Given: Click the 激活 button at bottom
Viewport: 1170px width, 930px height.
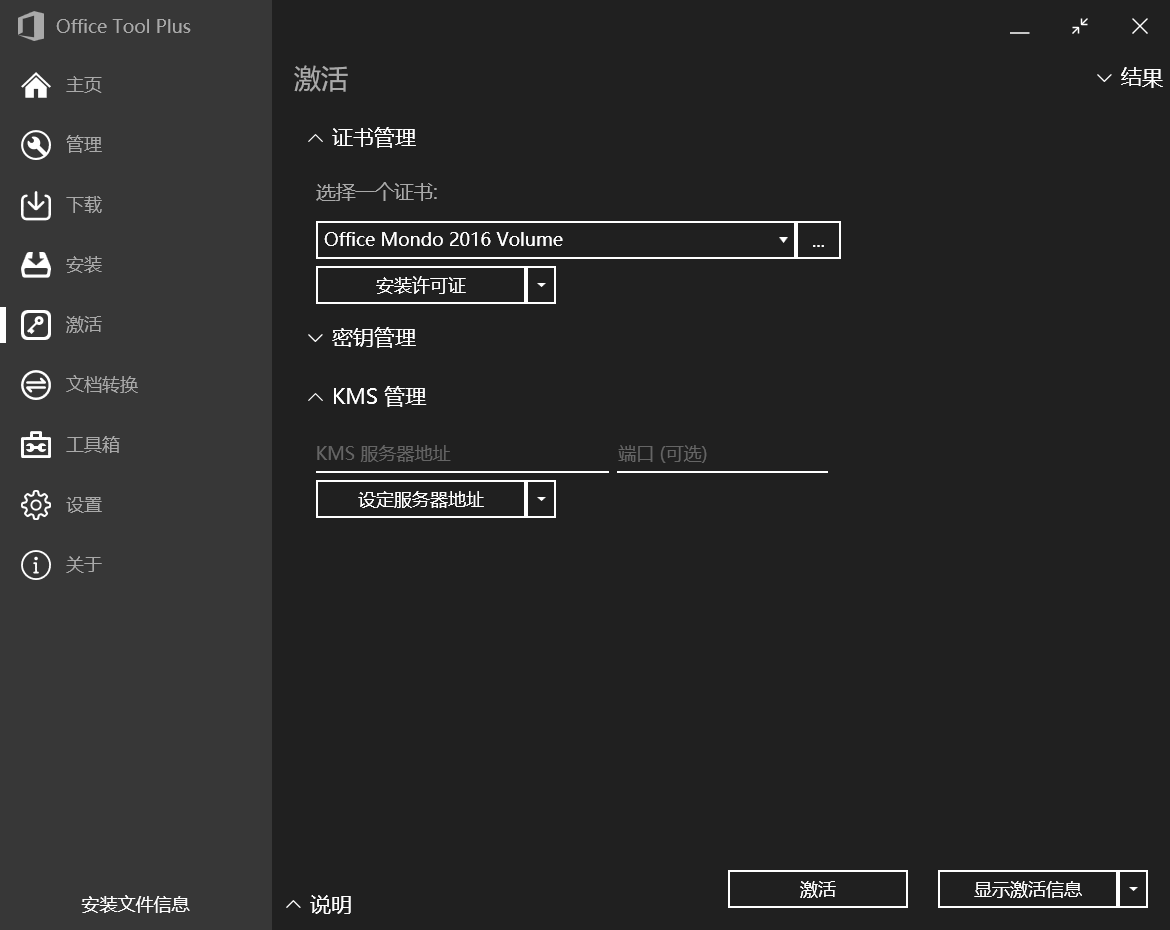Looking at the screenshot, I should click(x=818, y=889).
